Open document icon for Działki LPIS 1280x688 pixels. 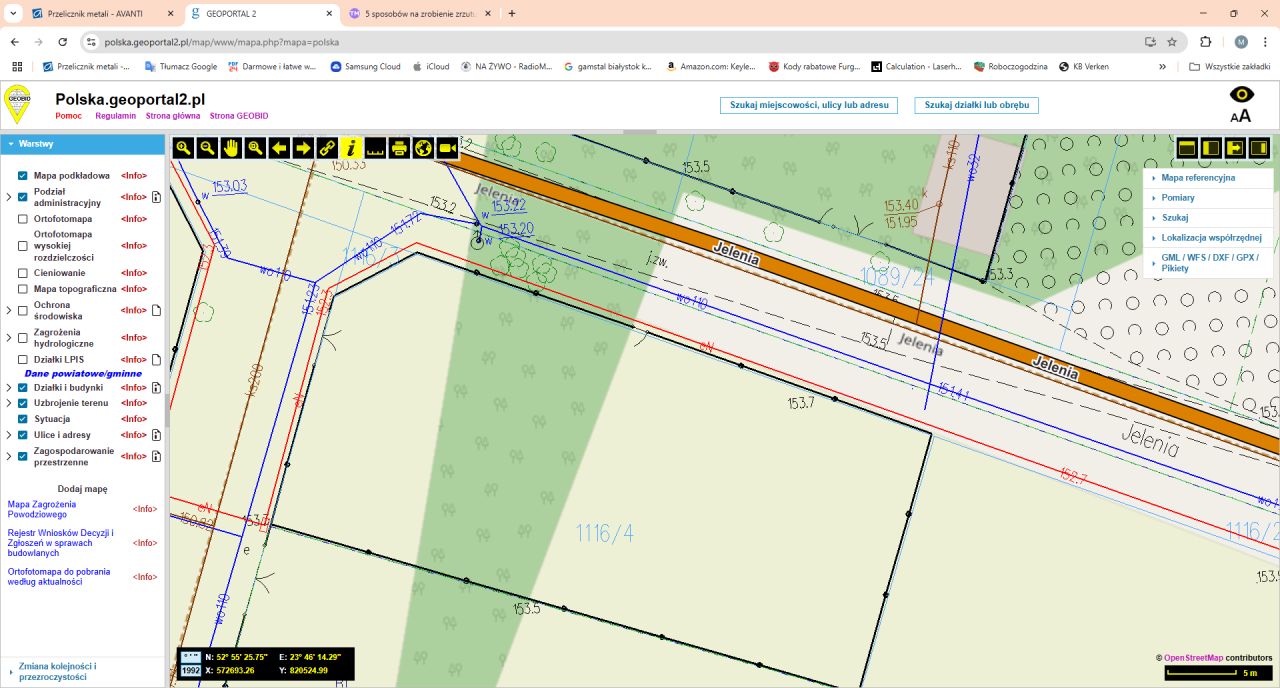pyautogui.click(x=156, y=359)
